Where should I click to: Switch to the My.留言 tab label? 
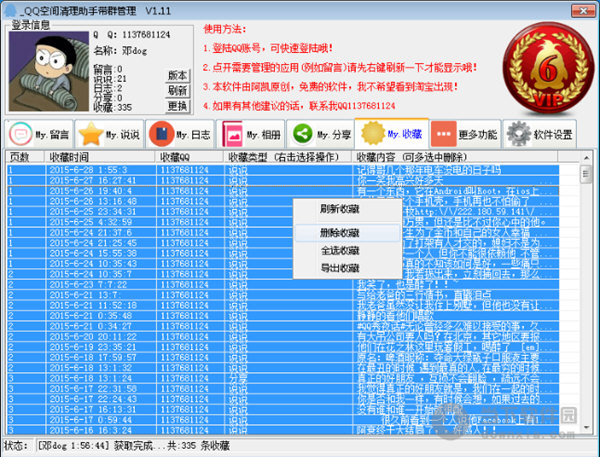[52, 135]
